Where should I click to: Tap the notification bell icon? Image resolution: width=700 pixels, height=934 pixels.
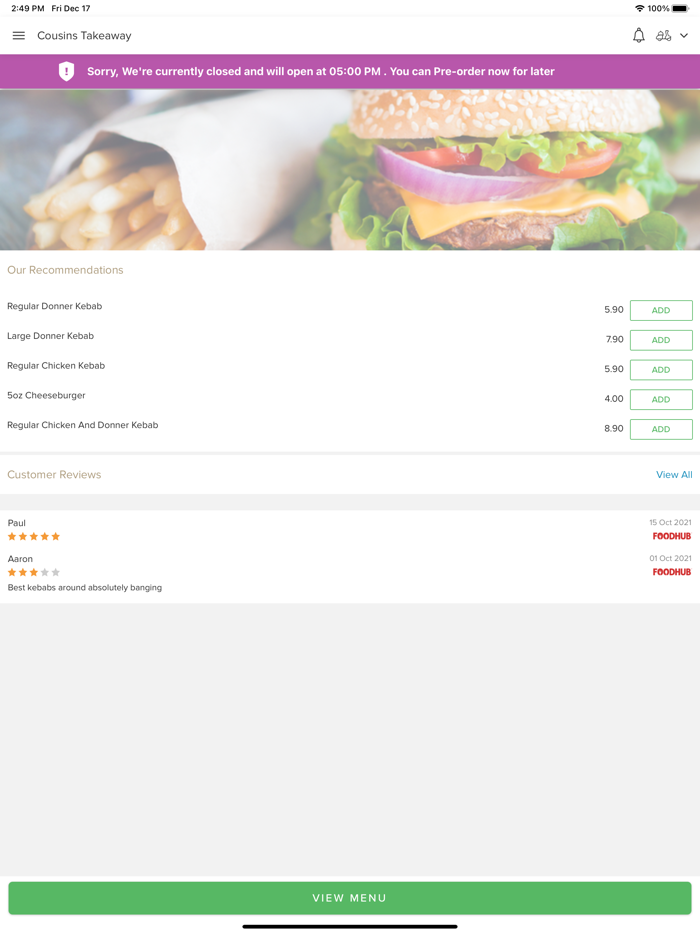pyautogui.click(x=639, y=36)
